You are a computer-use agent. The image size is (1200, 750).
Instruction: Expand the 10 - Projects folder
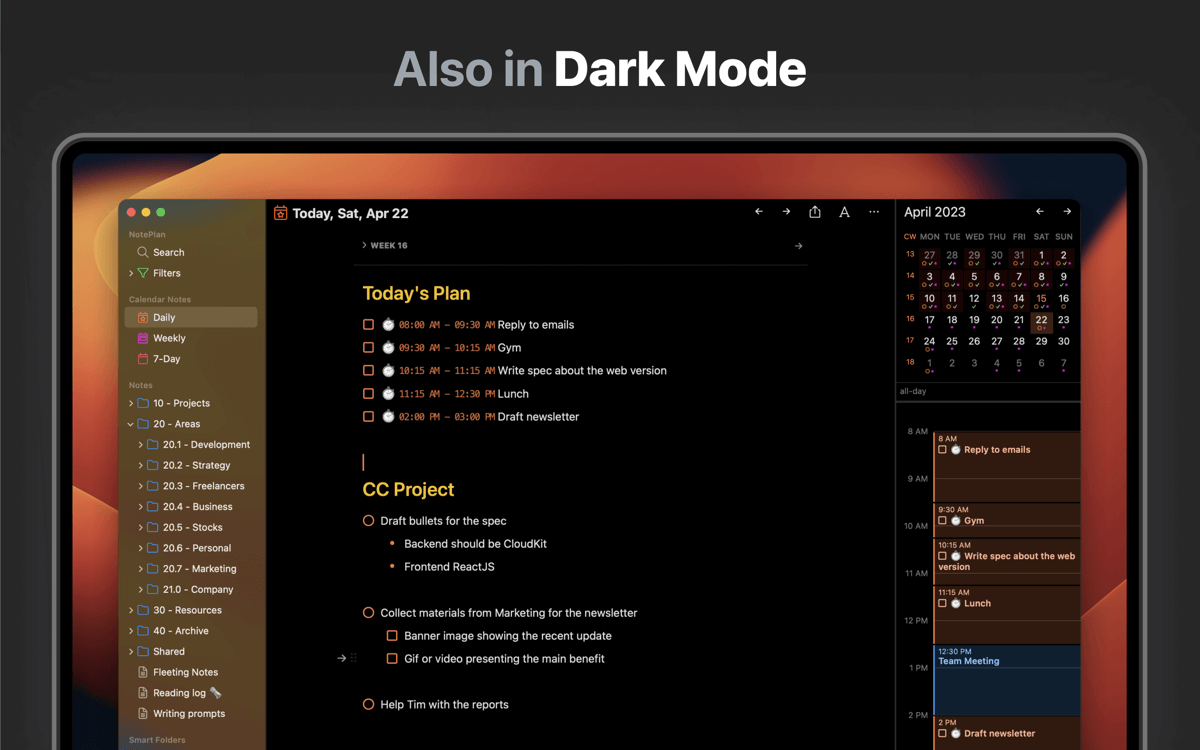tap(131, 403)
